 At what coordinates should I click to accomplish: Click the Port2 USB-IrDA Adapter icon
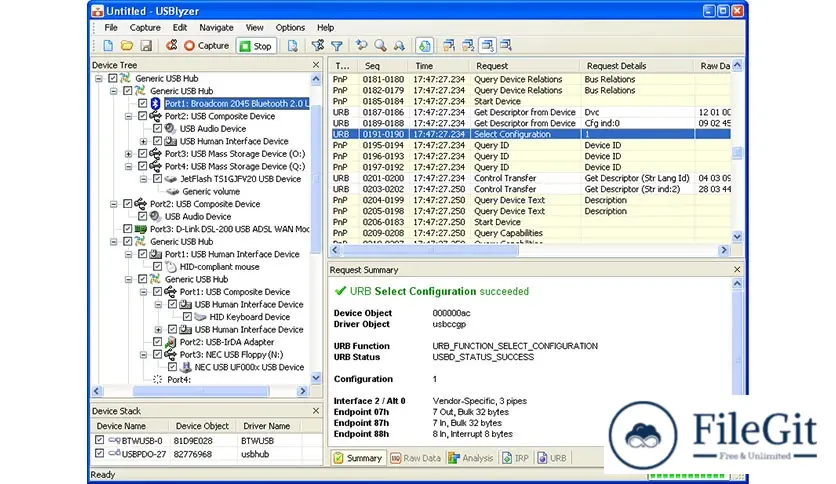(x=171, y=342)
